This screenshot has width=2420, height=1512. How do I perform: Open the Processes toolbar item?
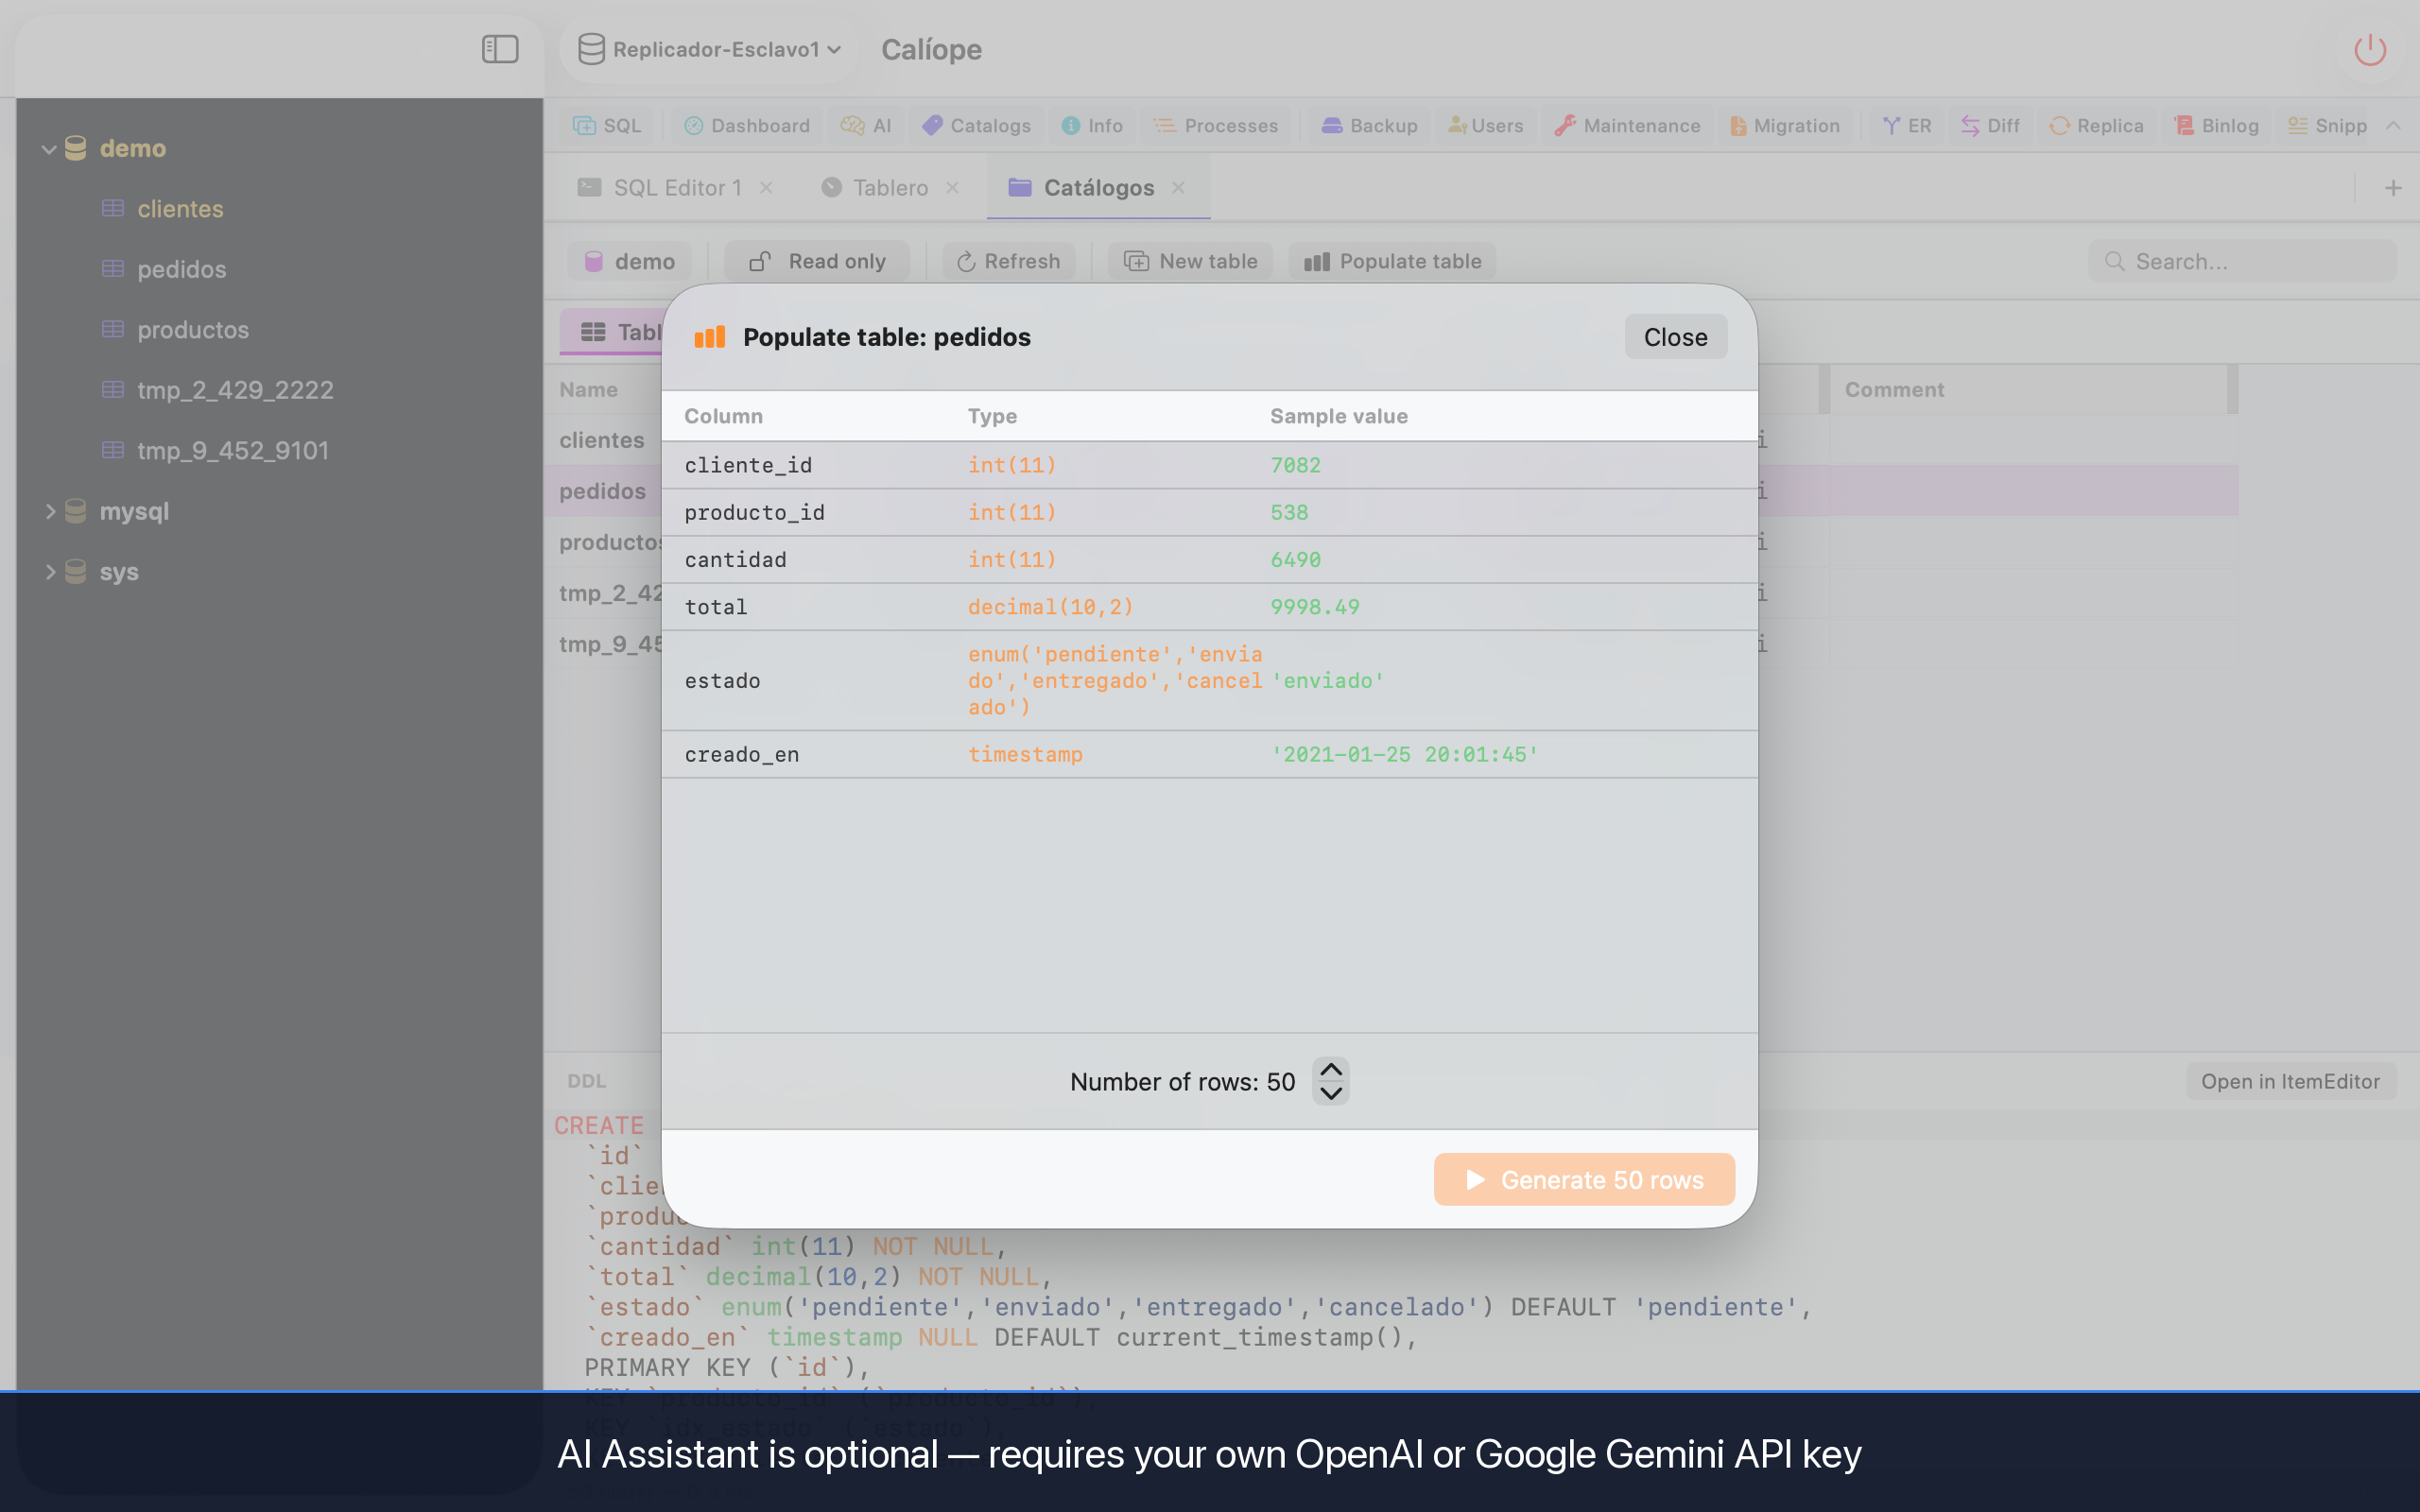[x=1215, y=125]
